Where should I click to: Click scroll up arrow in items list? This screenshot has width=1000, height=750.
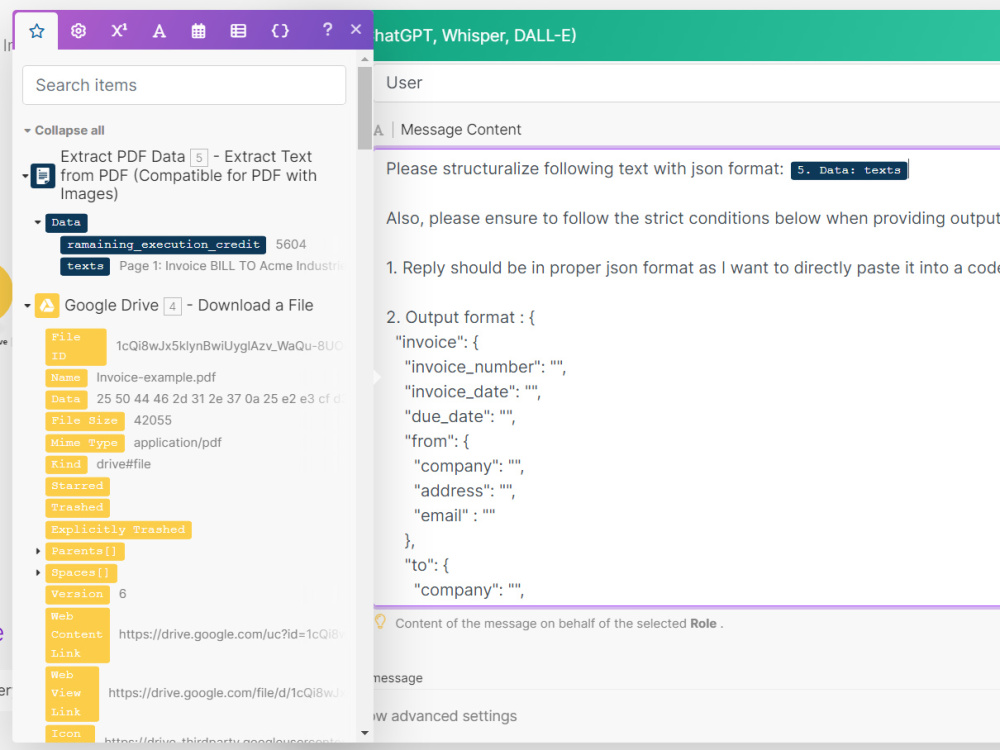coord(365,59)
